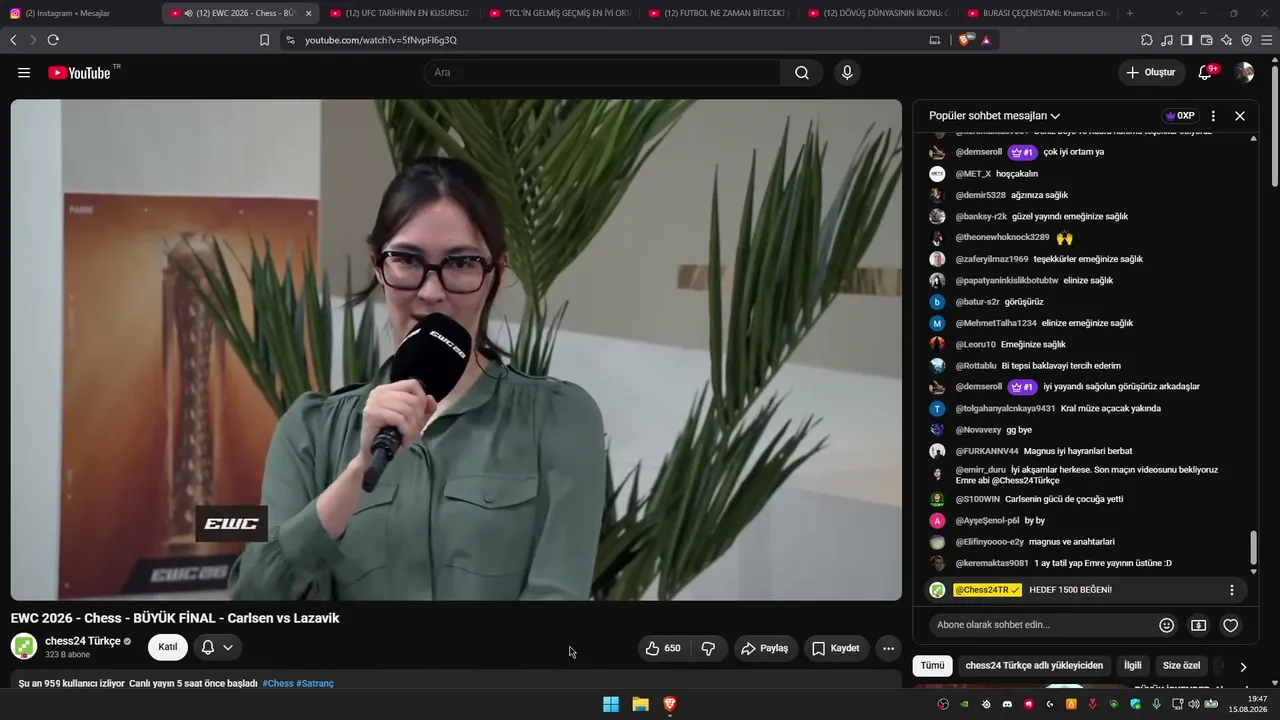Viewport: 1280px width, 720px height.
Task: Mute the EWC 2026 tab audio
Action: click(x=188, y=13)
